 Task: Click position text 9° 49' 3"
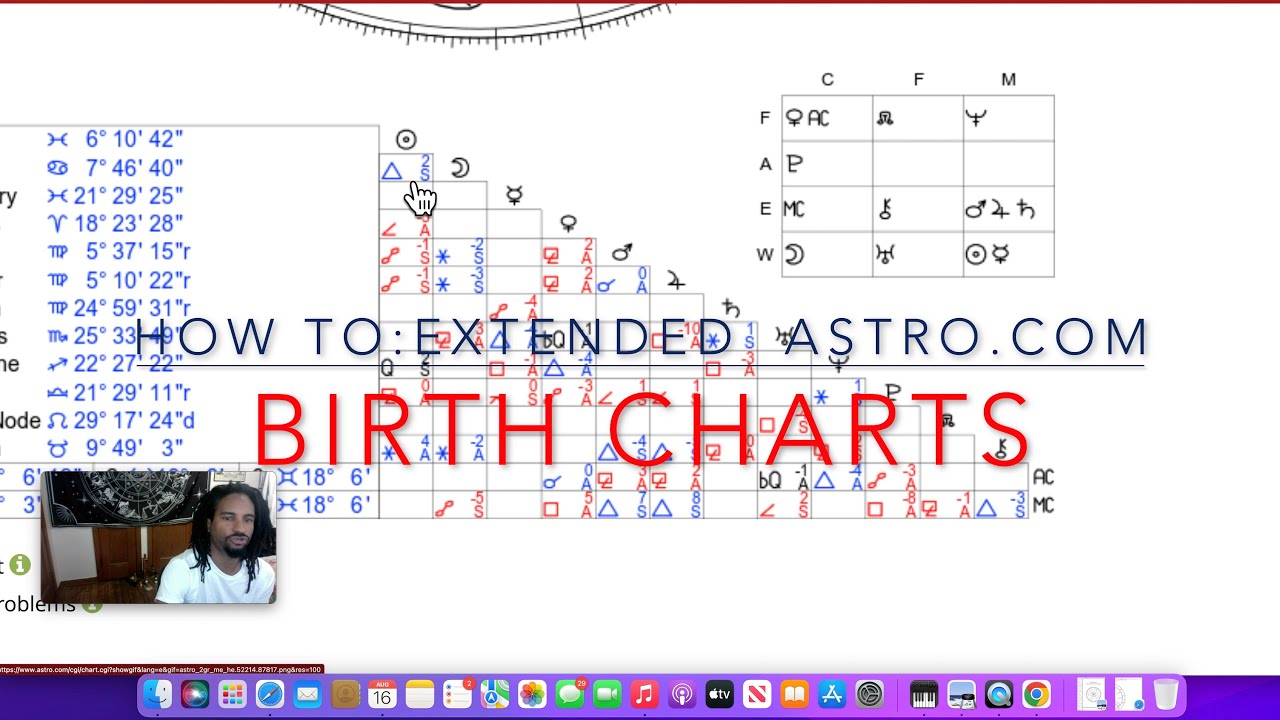point(134,449)
